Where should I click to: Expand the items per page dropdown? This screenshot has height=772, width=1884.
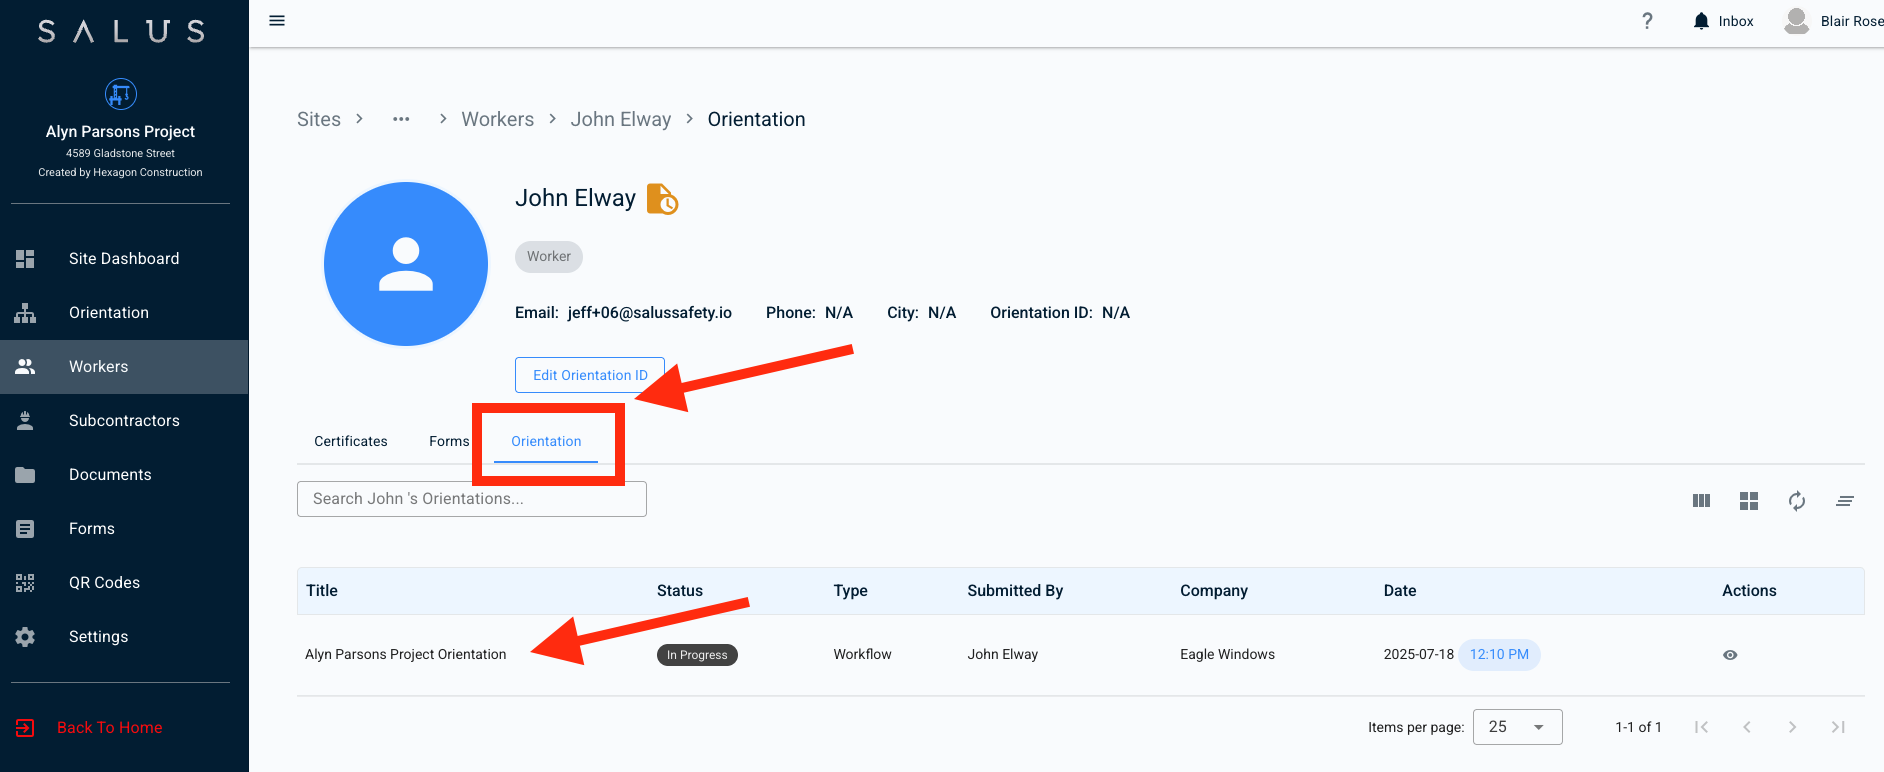1517,727
